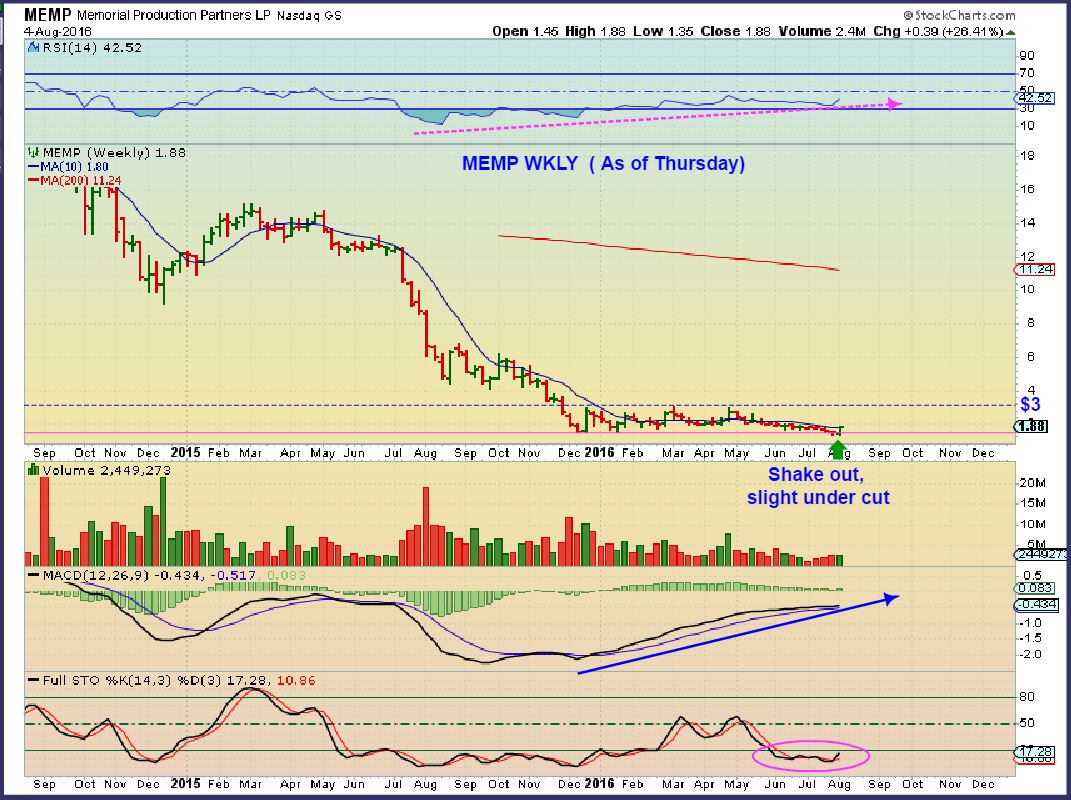The width and height of the screenshot is (1071, 800).
Task: Click the 2016 label under the stochastic panel
Action: point(599,783)
